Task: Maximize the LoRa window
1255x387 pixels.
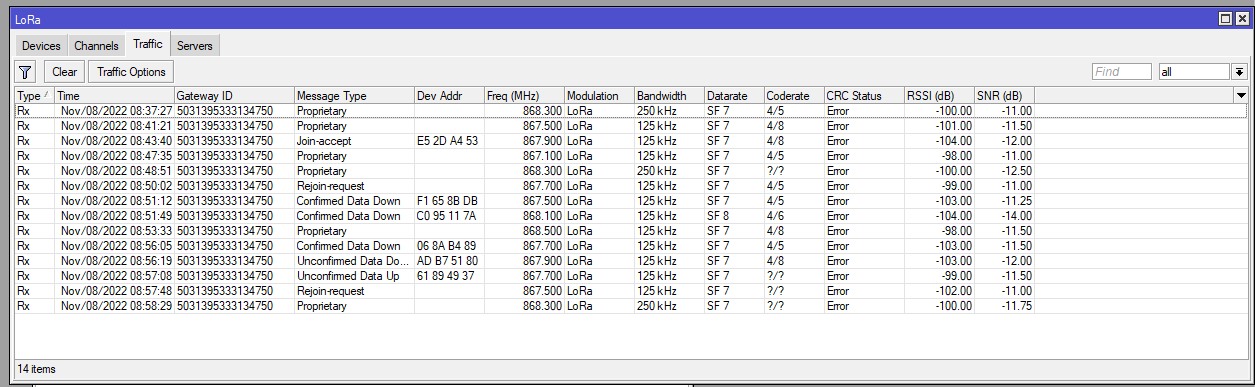Action: click(1226, 19)
